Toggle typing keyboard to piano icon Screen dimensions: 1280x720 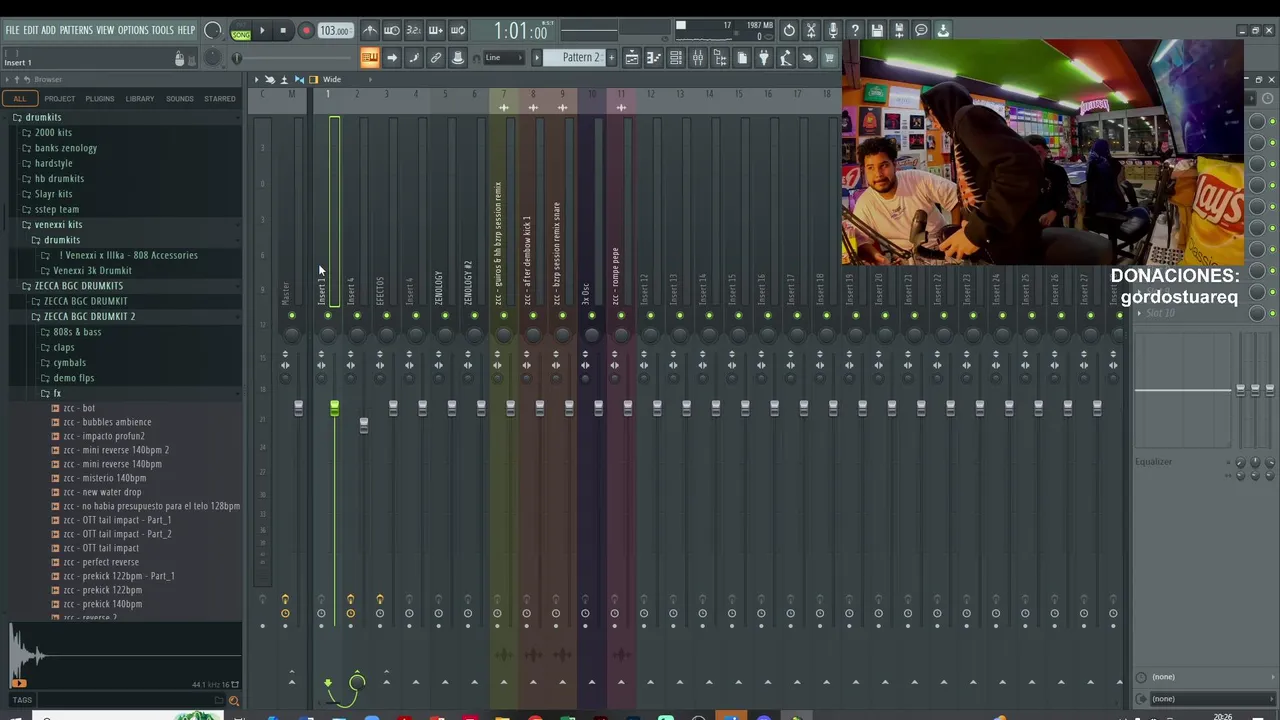pyautogui.click(x=370, y=58)
